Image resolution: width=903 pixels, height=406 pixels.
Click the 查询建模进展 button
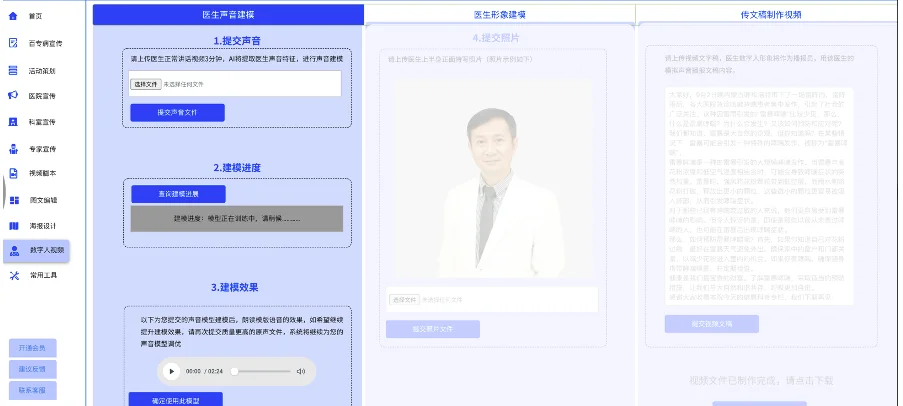pyautogui.click(x=179, y=194)
